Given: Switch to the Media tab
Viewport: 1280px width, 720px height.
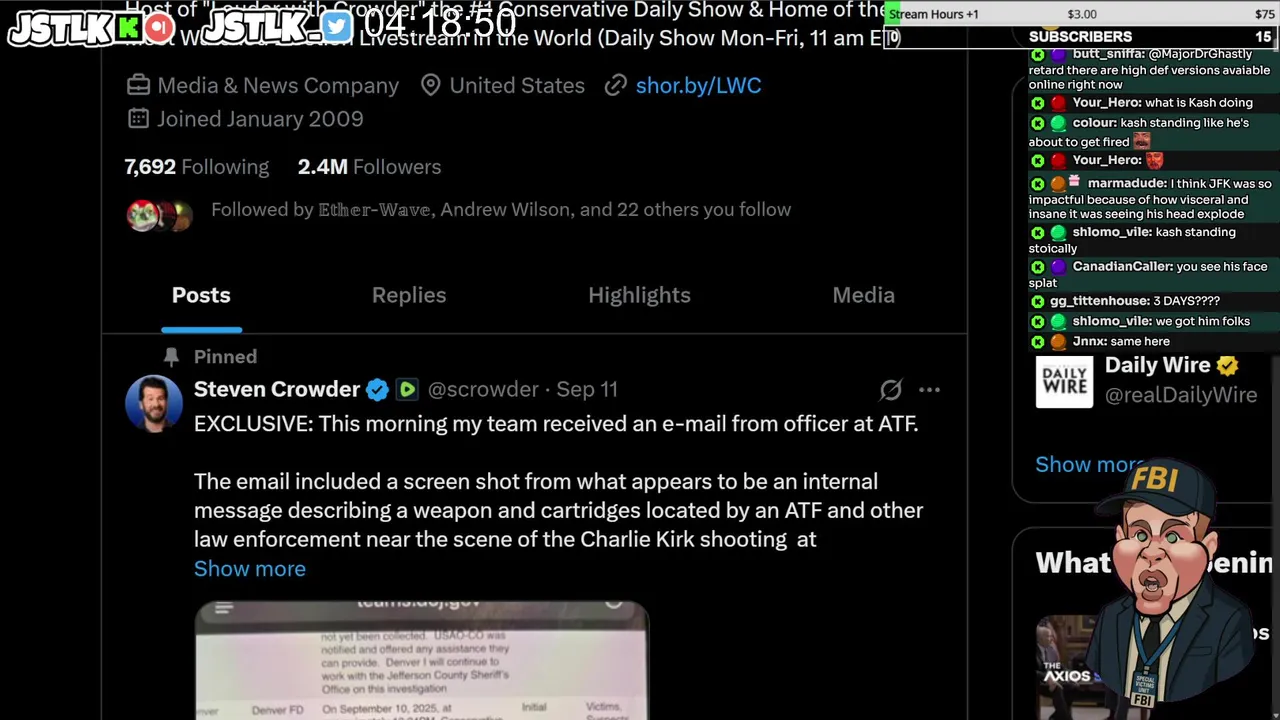Looking at the screenshot, I should pos(863,295).
